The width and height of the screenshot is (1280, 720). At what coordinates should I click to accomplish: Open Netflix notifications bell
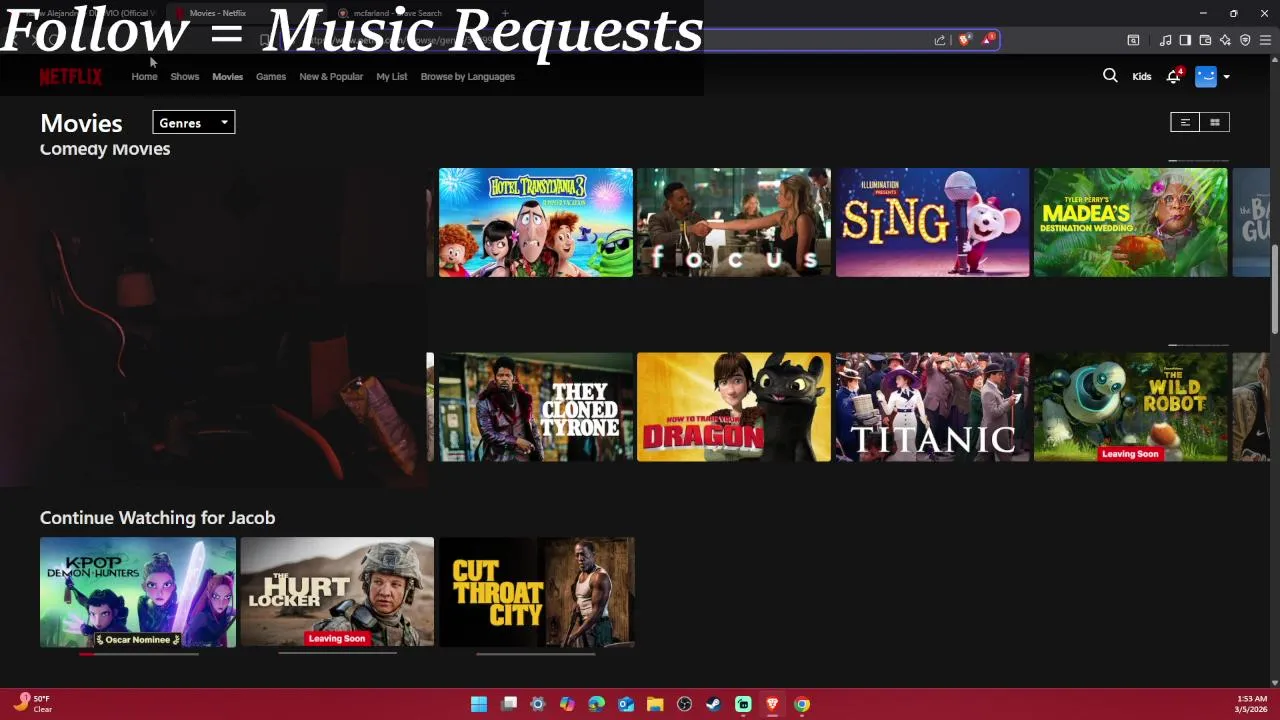point(1174,76)
